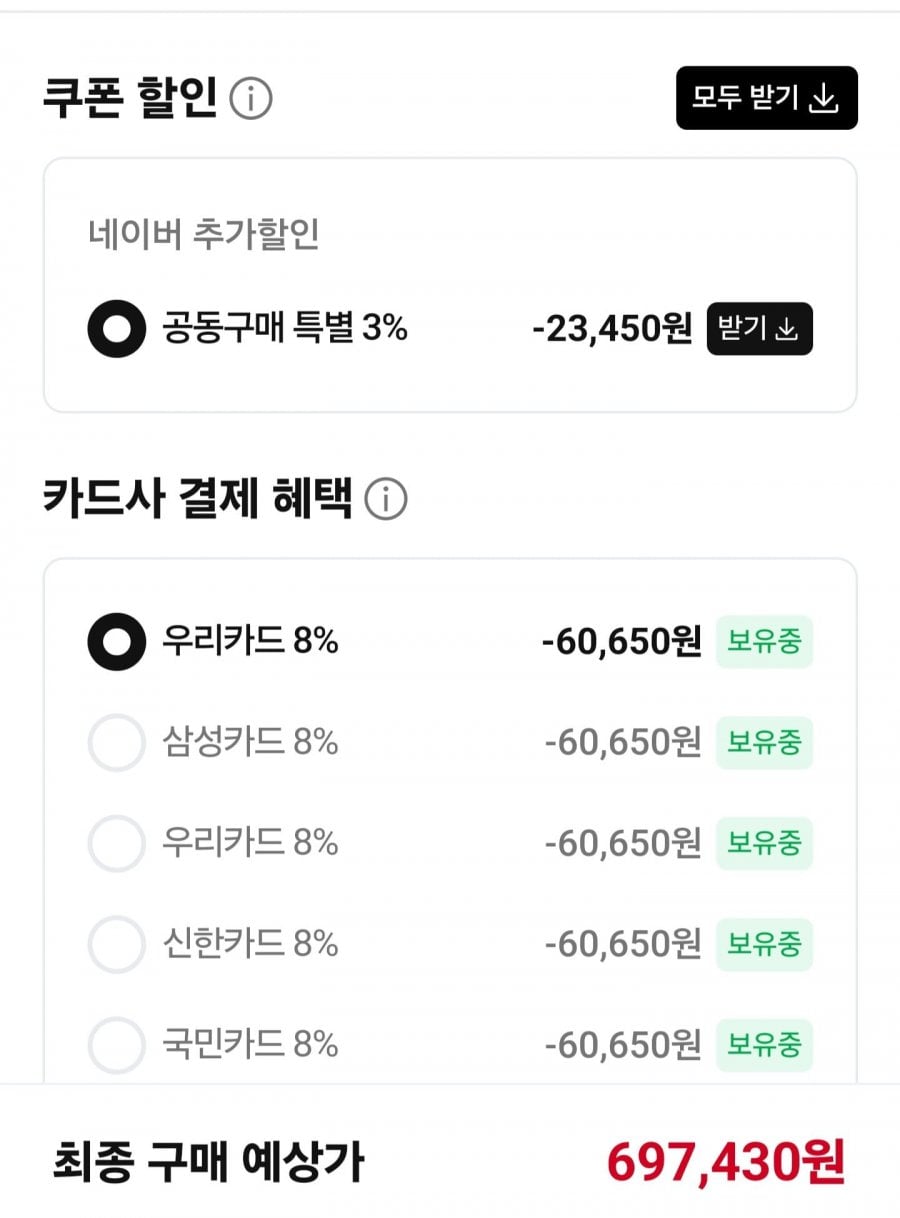Tap the 최종 구매 예상가 label

point(208,1162)
